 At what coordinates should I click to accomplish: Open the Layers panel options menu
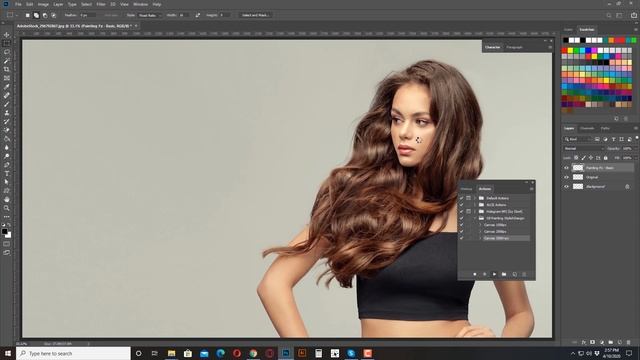click(x=636, y=128)
